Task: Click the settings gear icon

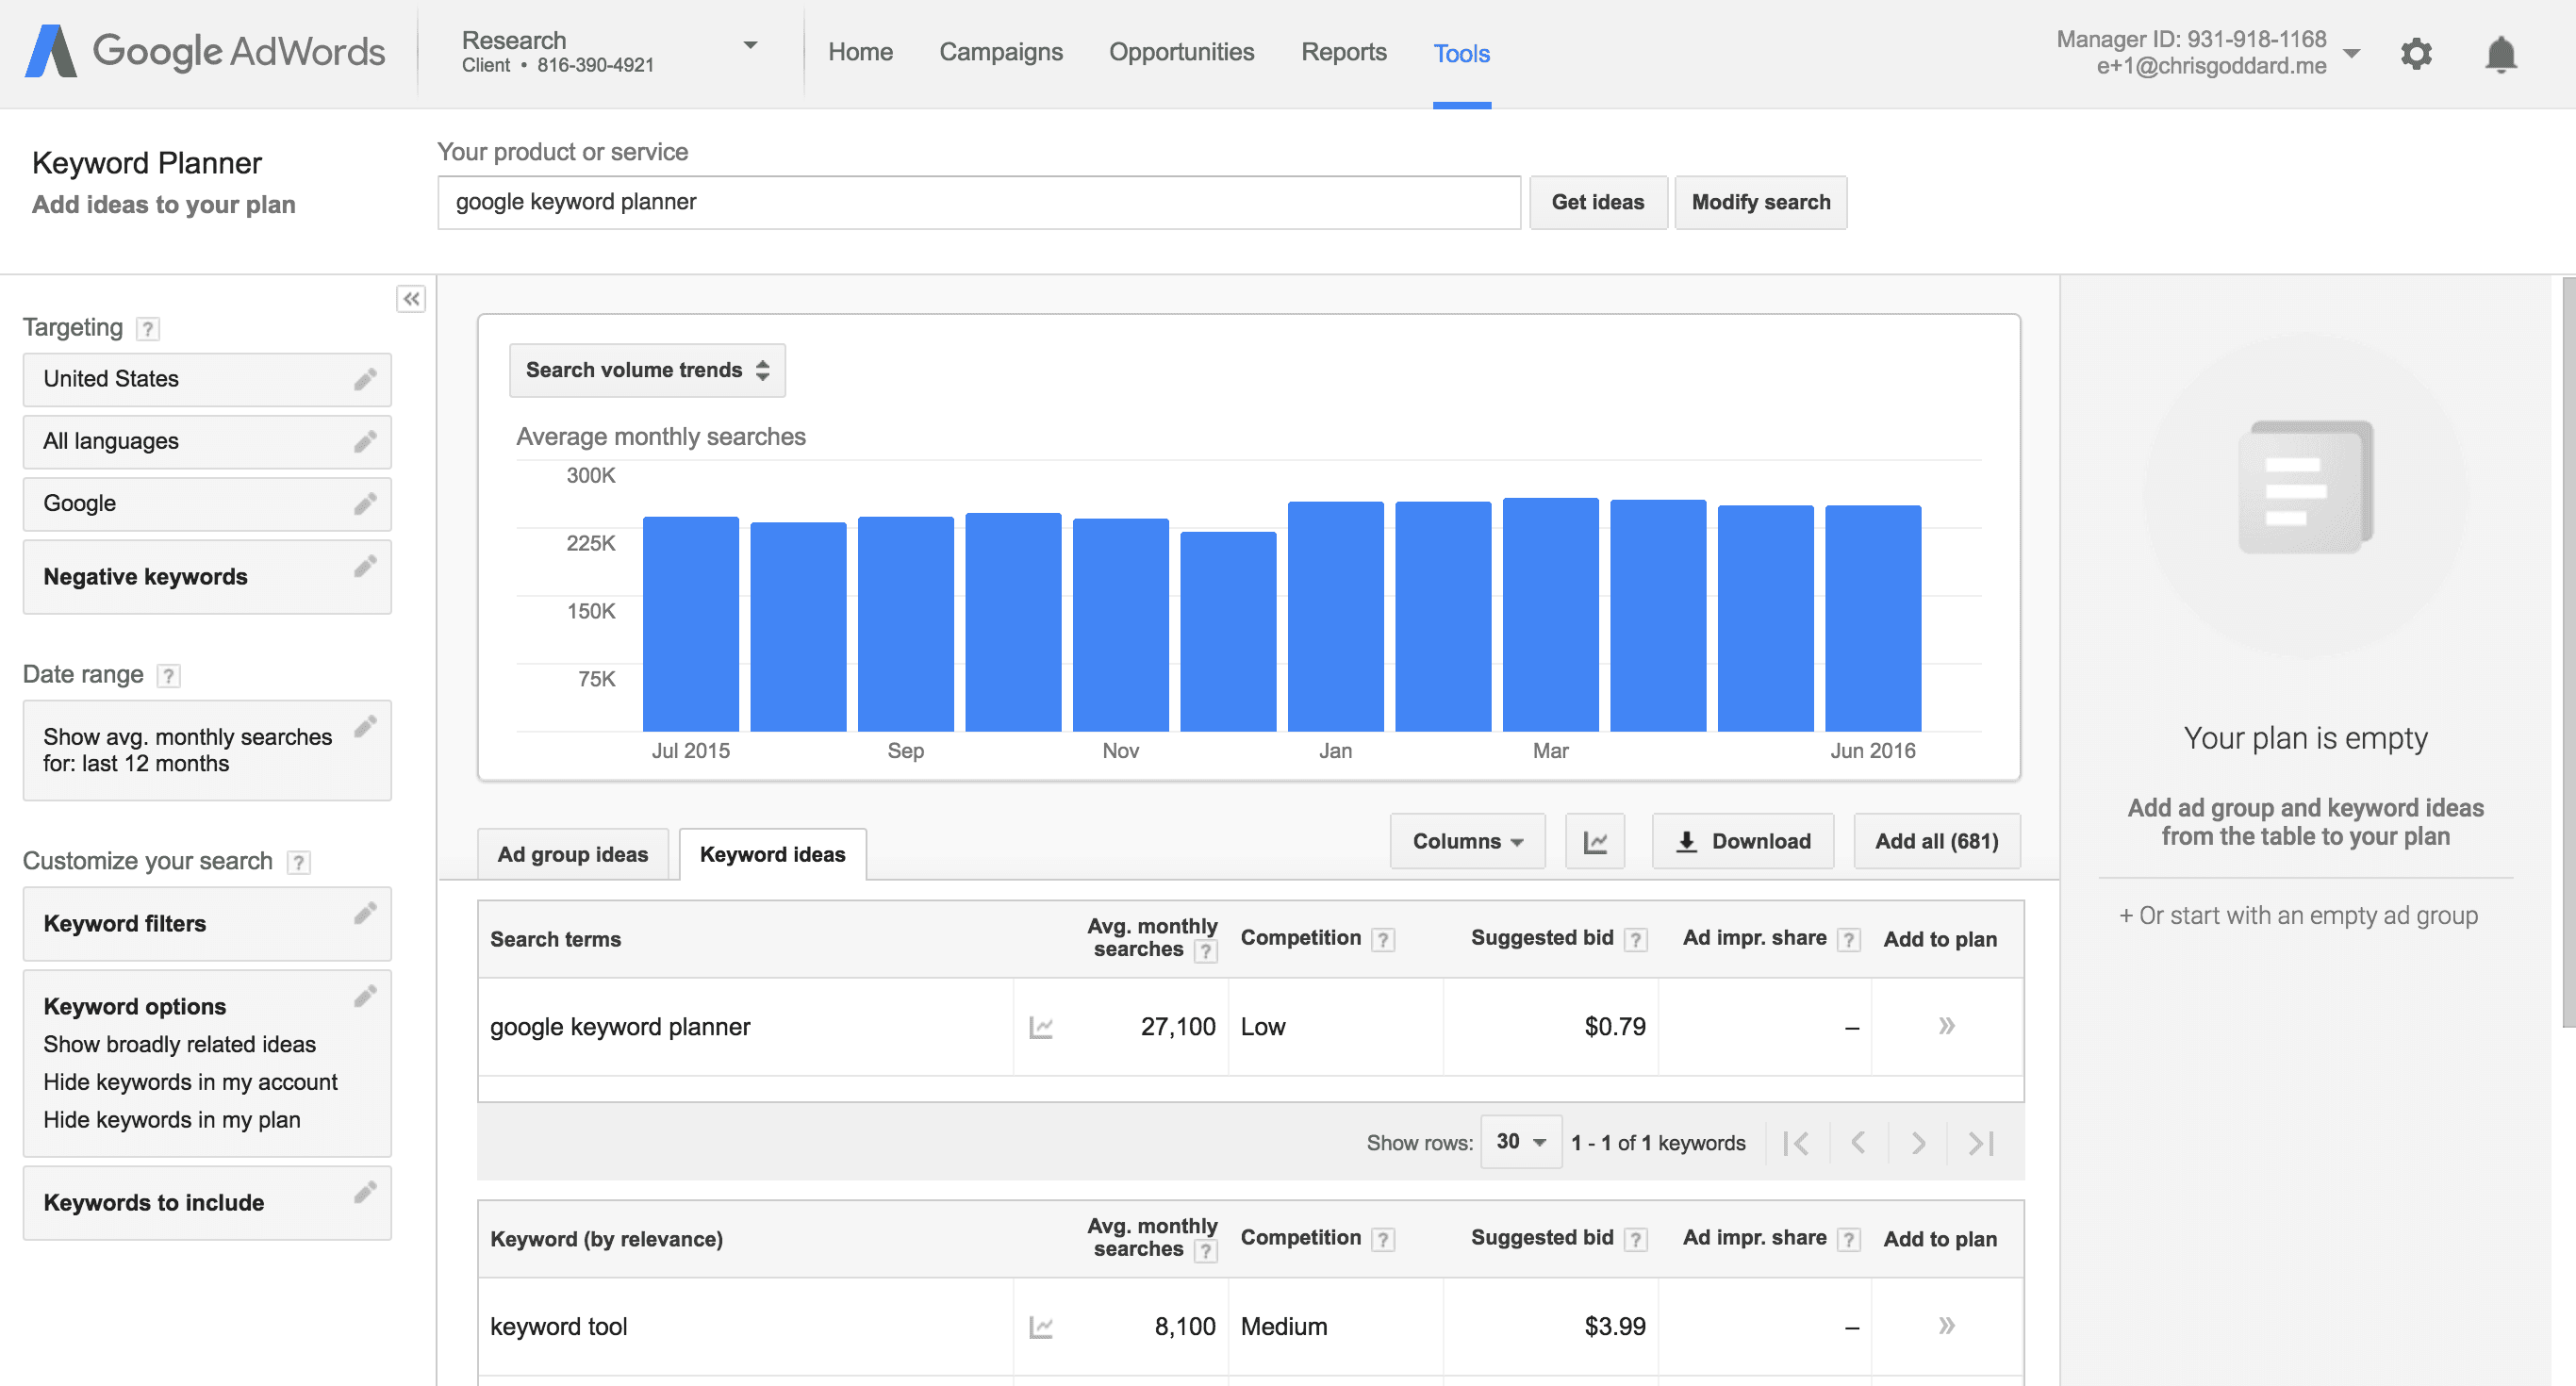Action: click(x=2419, y=48)
